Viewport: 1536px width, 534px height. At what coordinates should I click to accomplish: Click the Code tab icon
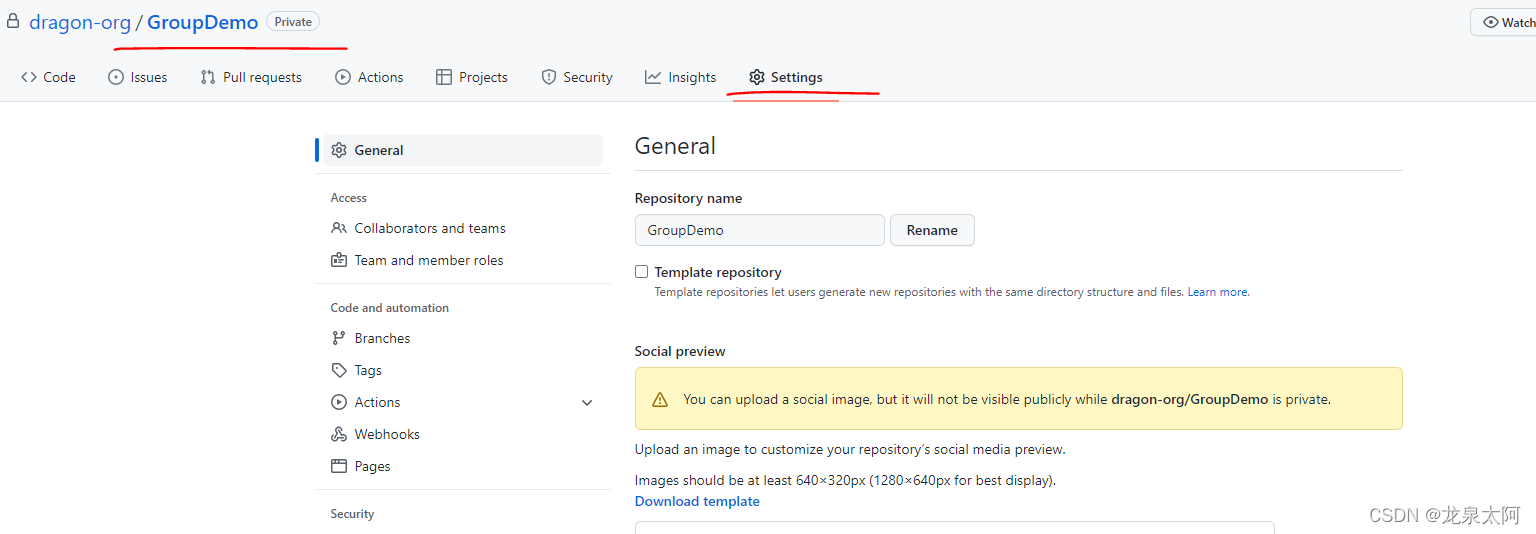pyautogui.click(x=29, y=77)
